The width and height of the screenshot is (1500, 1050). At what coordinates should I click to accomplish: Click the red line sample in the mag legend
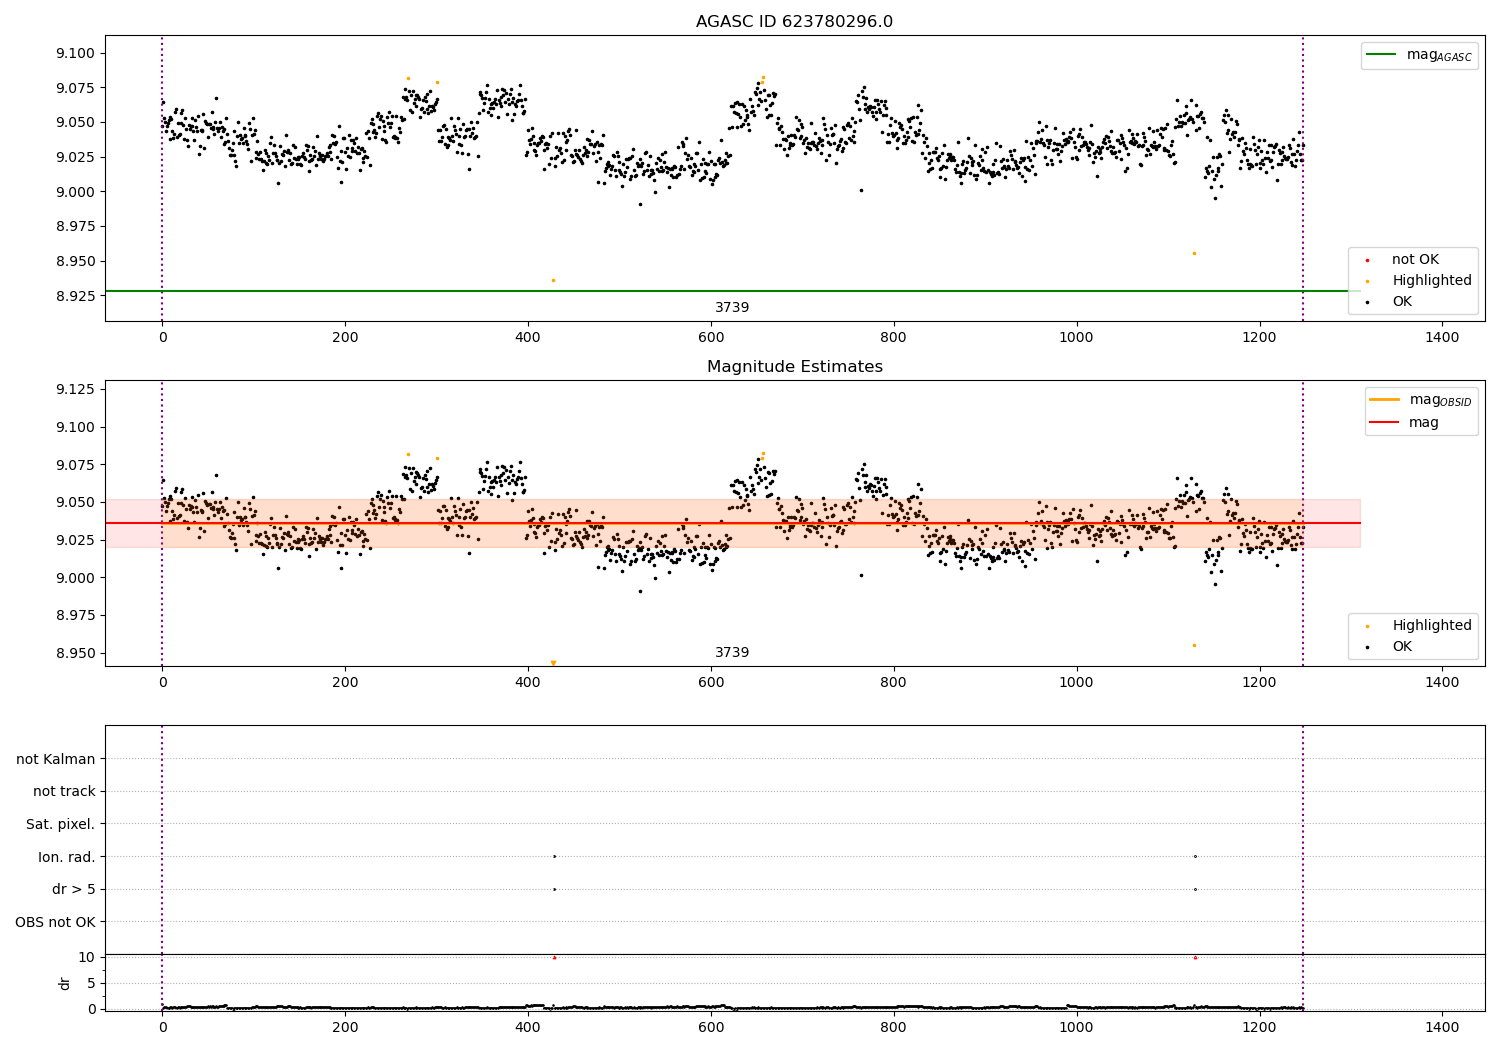[1385, 422]
